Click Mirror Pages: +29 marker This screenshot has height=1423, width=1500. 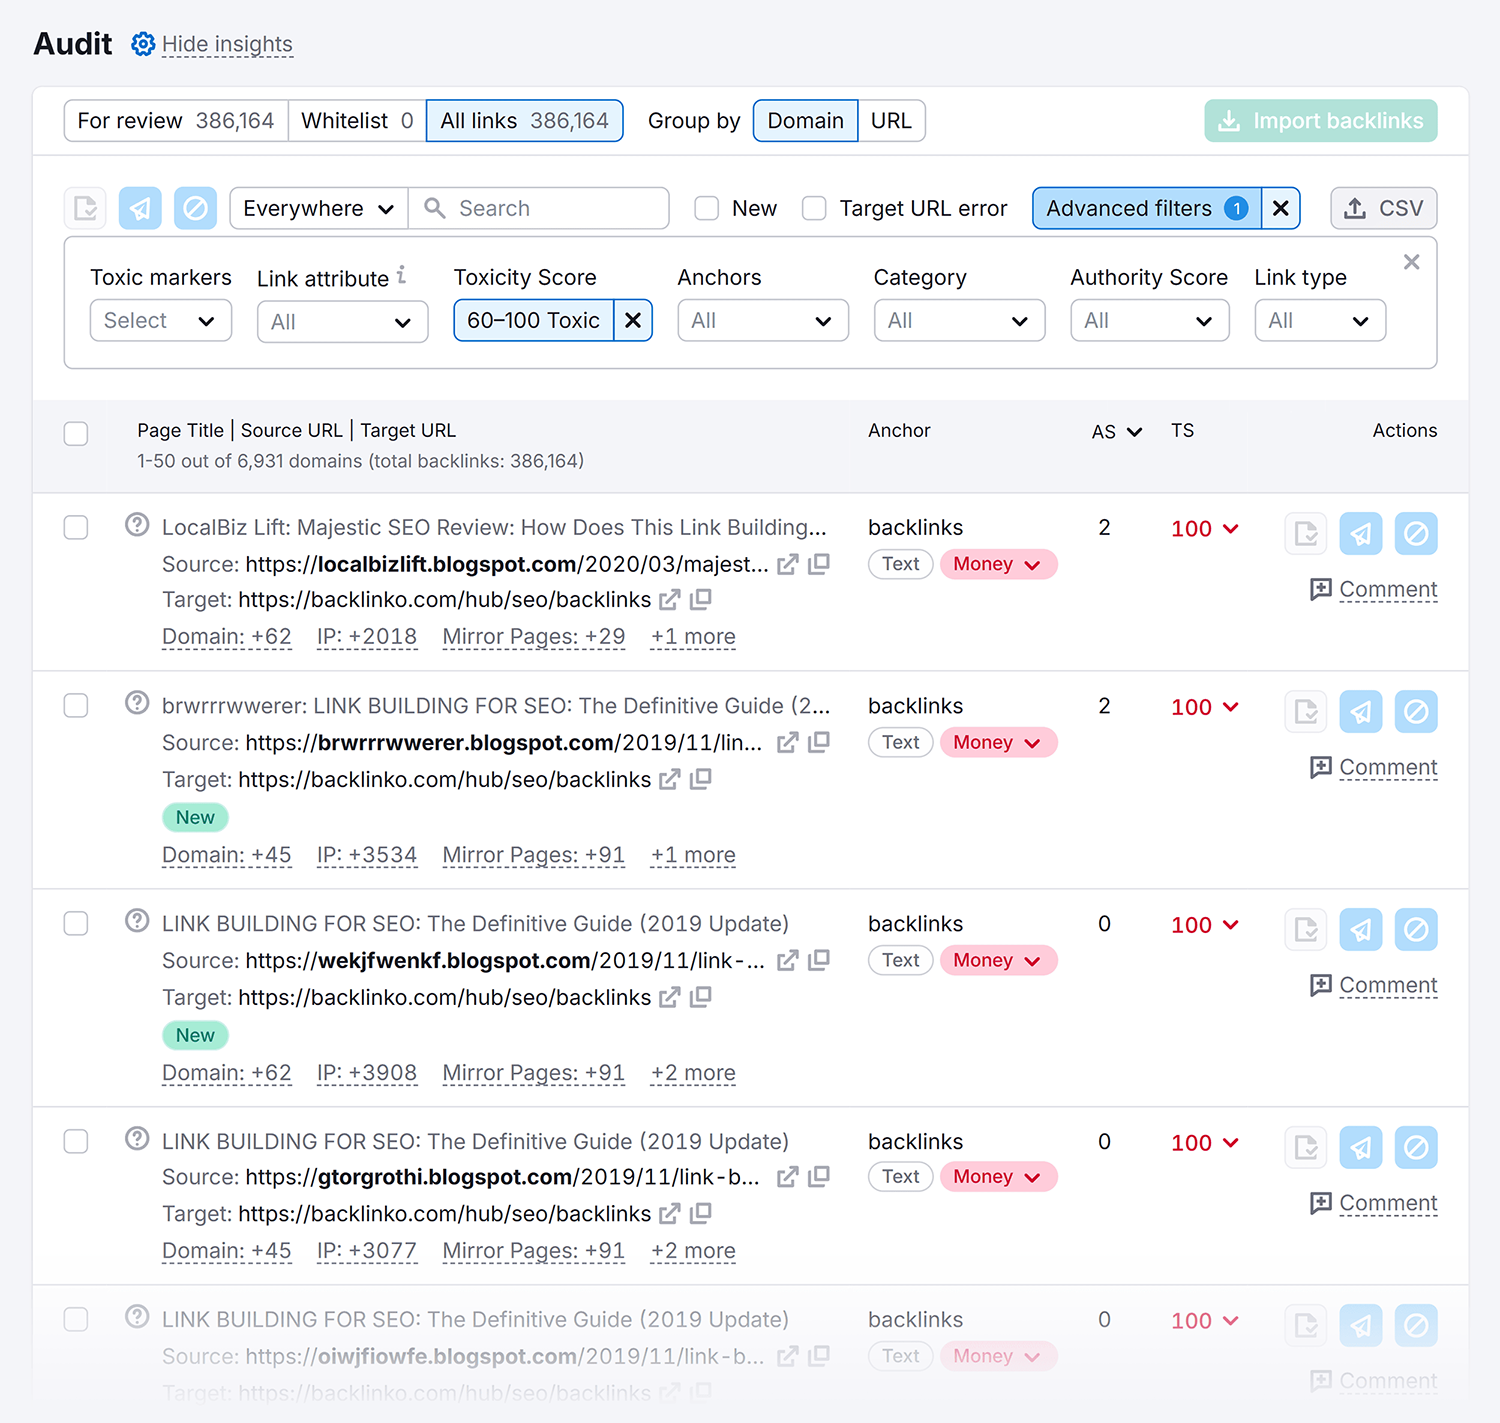534,637
